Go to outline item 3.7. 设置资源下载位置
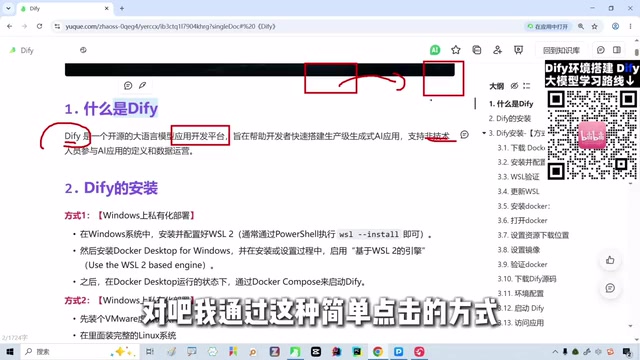The height and width of the screenshot is (360, 640). click(533, 235)
